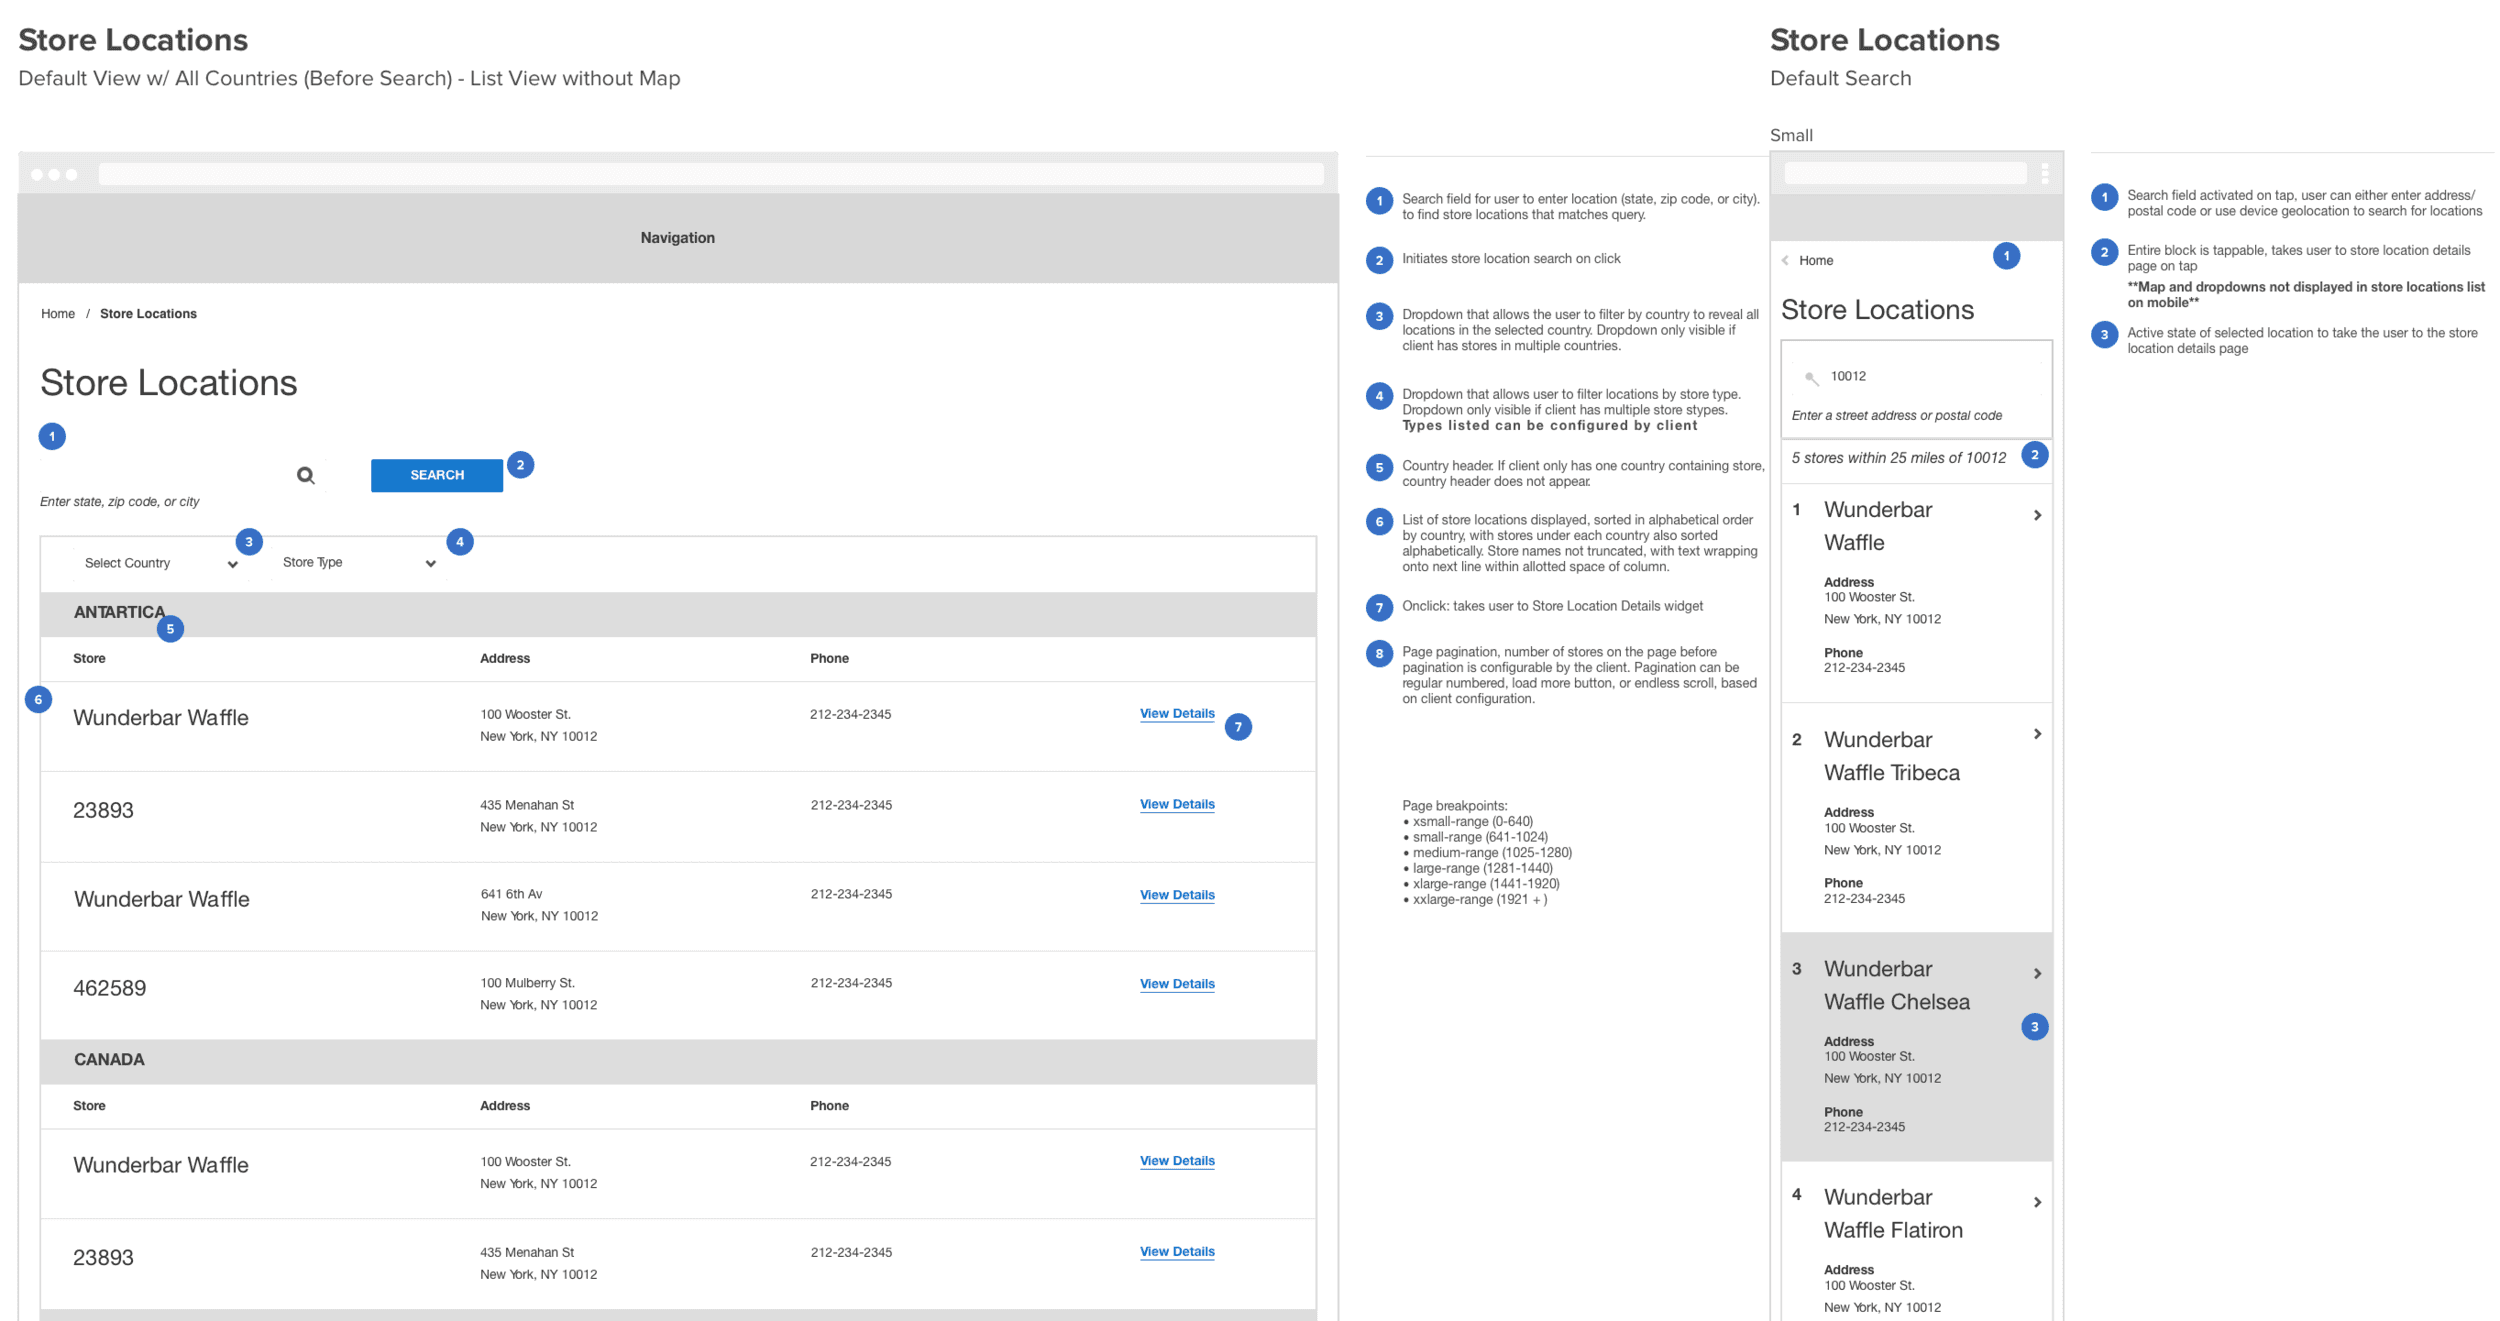Click the address 641 6th Av

coord(511,895)
